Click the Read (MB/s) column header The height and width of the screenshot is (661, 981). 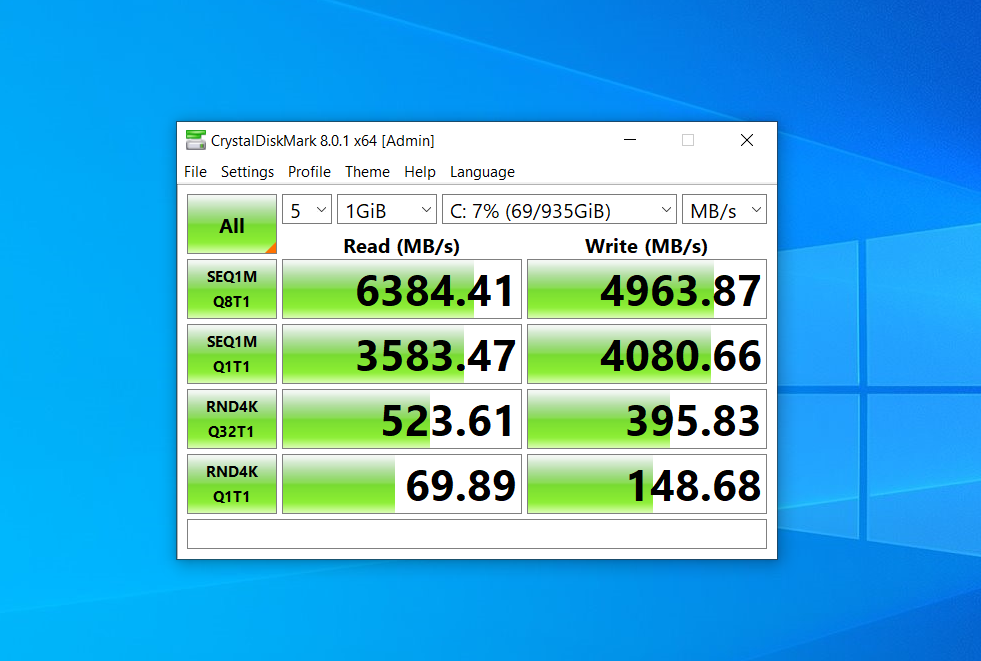[x=402, y=246]
